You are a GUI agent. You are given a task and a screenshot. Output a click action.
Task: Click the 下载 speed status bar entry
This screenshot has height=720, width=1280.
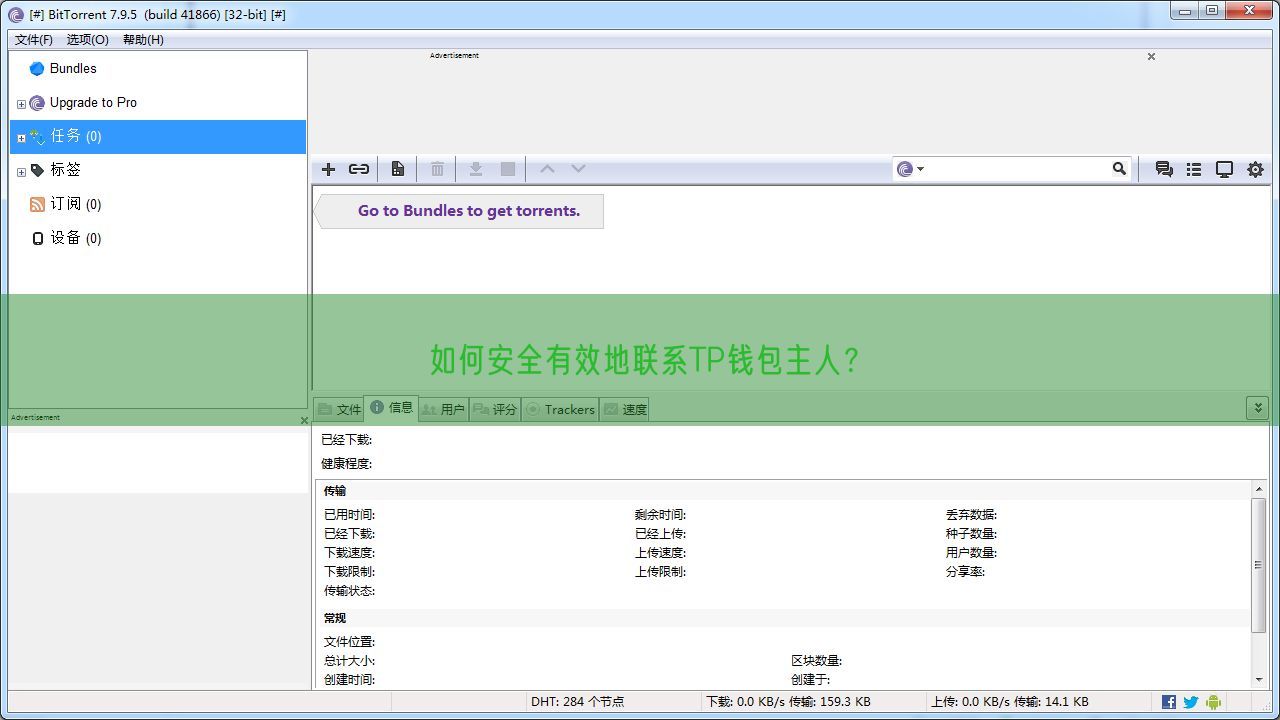tap(788, 702)
